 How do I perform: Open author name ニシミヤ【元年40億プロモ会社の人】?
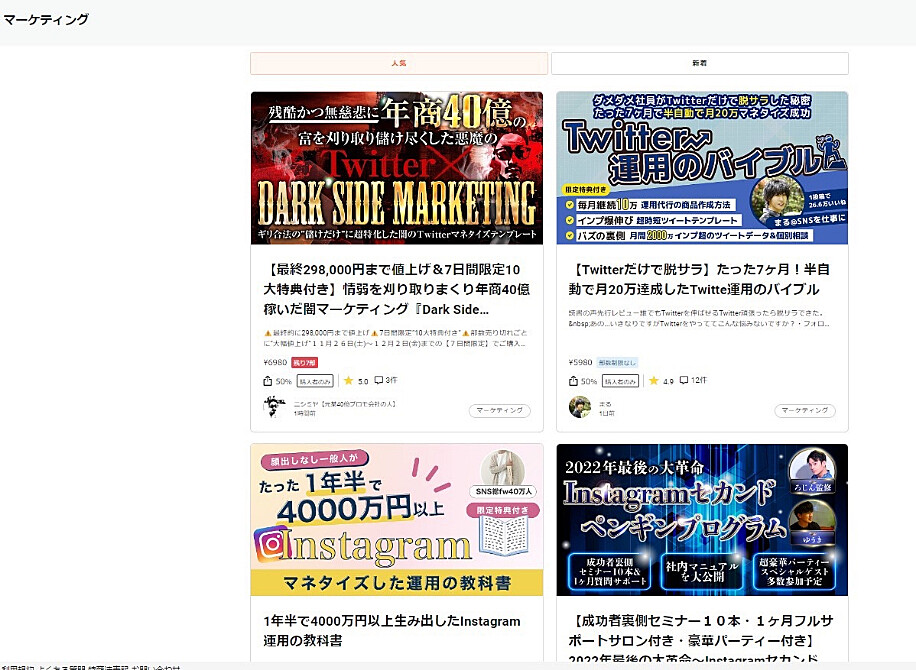(x=345, y=404)
